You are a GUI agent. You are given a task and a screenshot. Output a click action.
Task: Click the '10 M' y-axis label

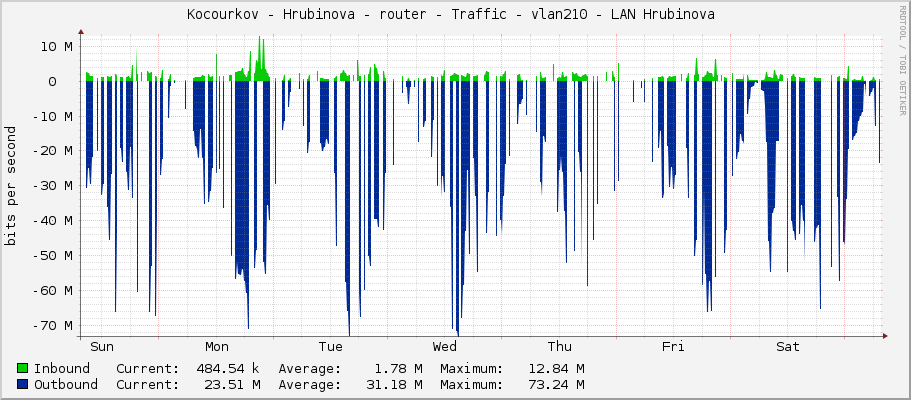pyautogui.click(x=56, y=47)
